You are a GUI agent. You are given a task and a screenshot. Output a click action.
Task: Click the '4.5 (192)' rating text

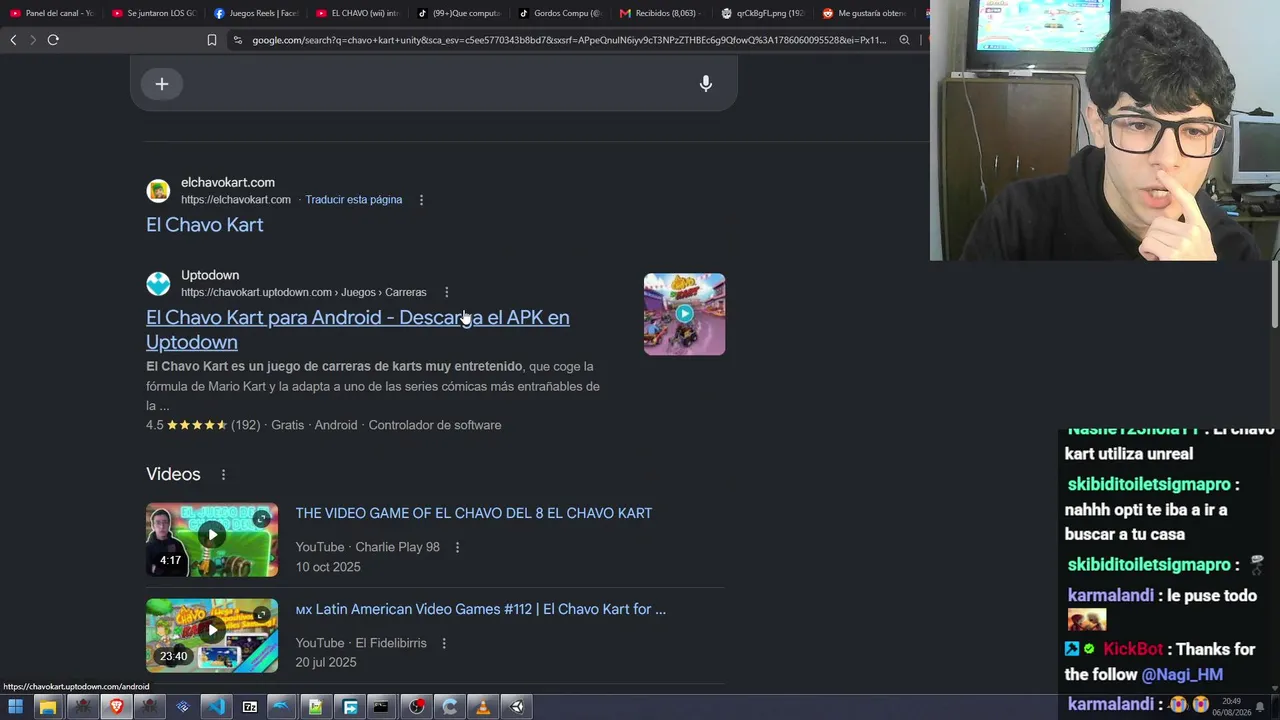[x=203, y=425]
